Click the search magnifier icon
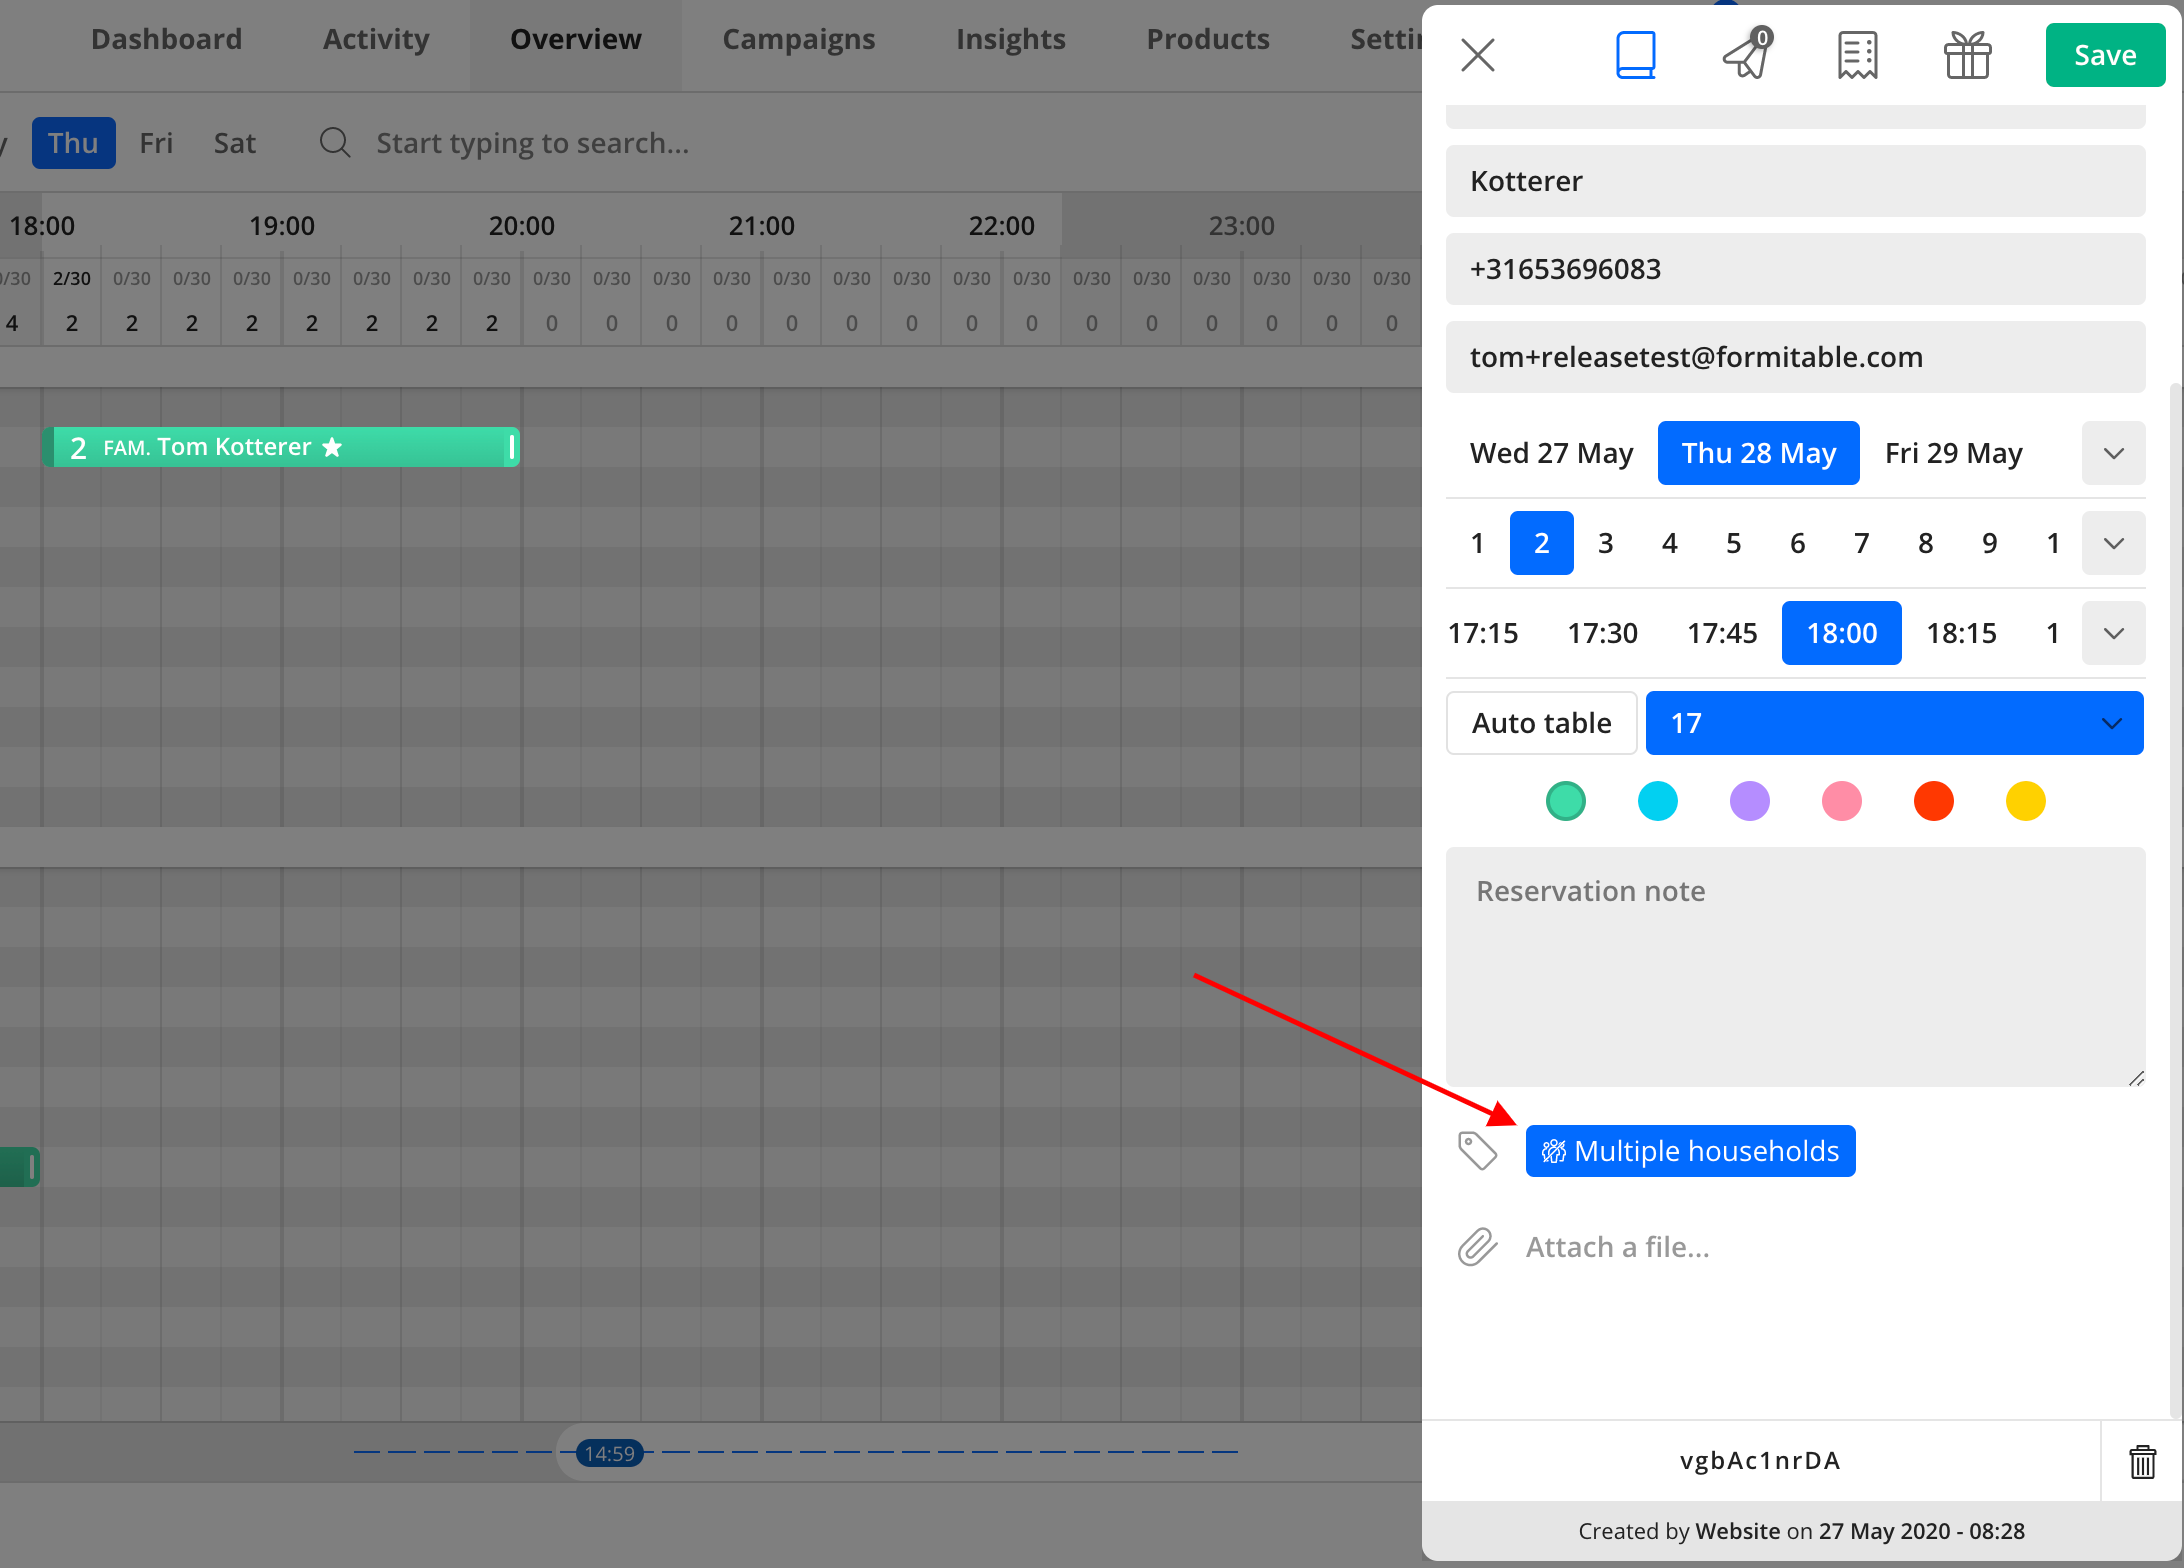 [335, 143]
